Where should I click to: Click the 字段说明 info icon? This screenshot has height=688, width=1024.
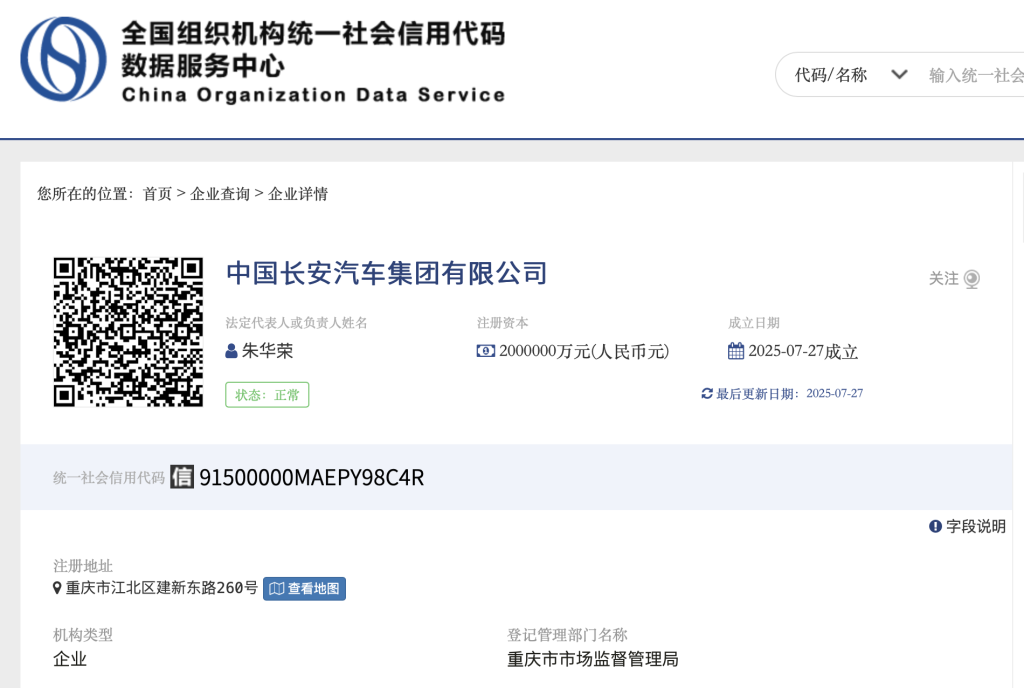tap(935, 526)
